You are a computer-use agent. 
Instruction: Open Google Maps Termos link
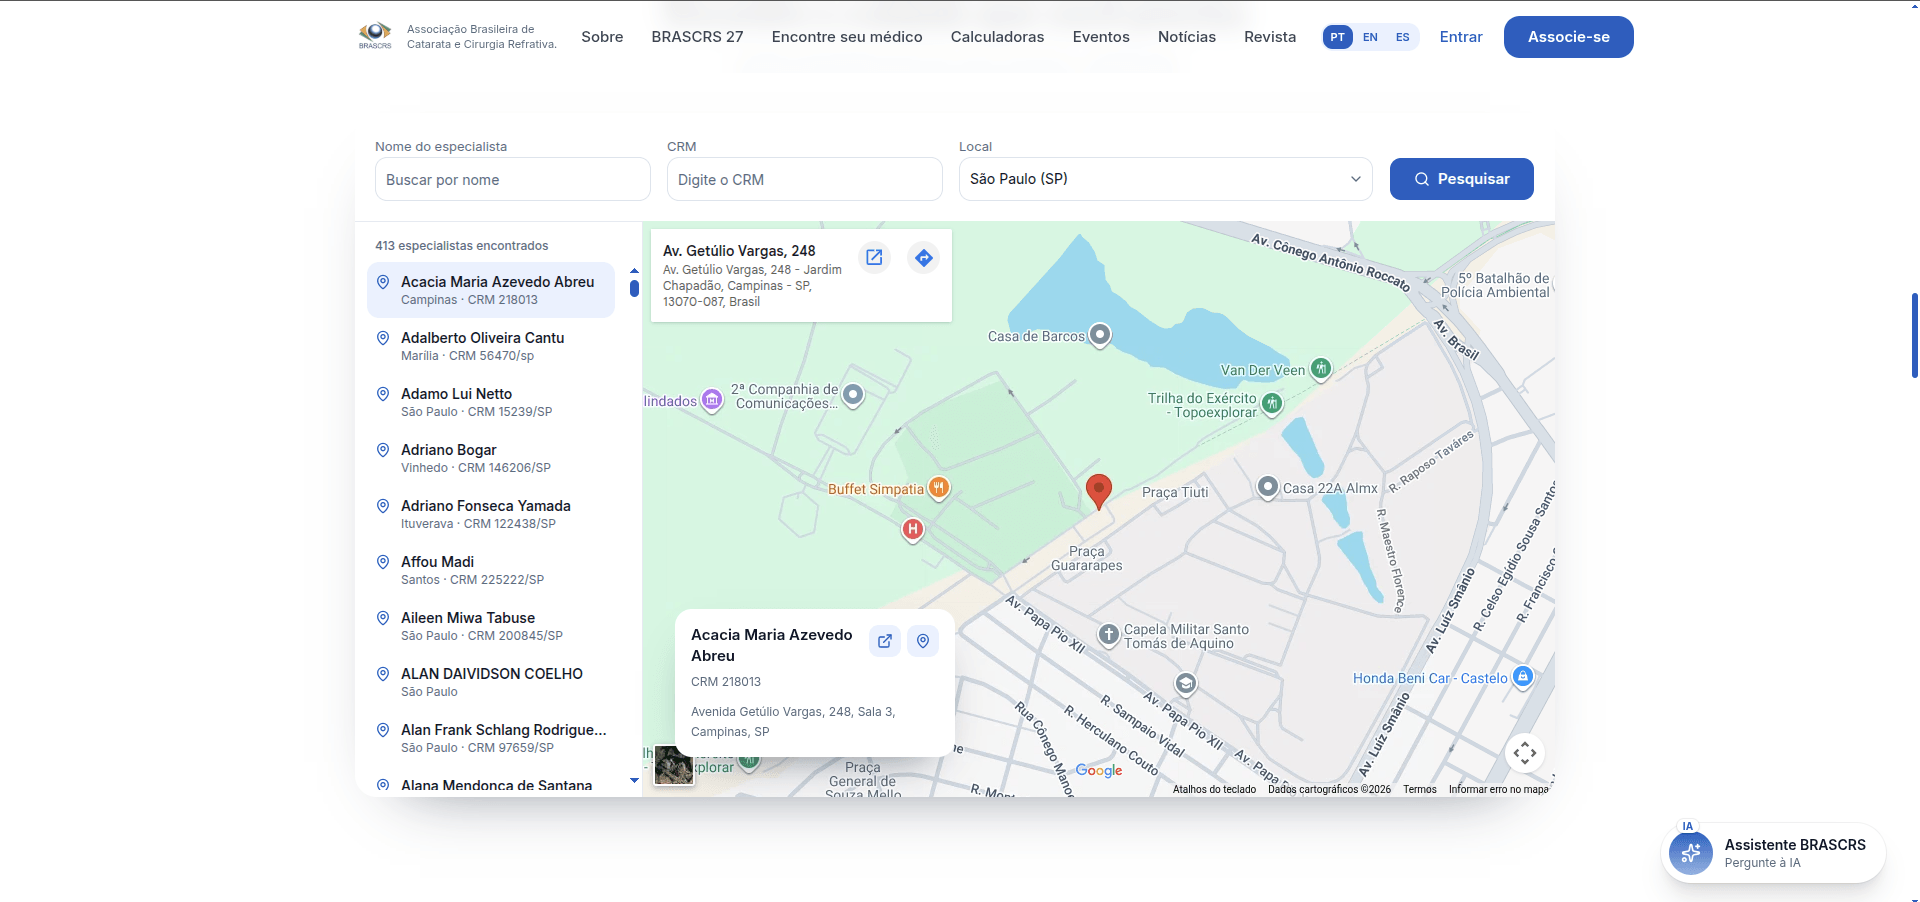tap(1419, 789)
